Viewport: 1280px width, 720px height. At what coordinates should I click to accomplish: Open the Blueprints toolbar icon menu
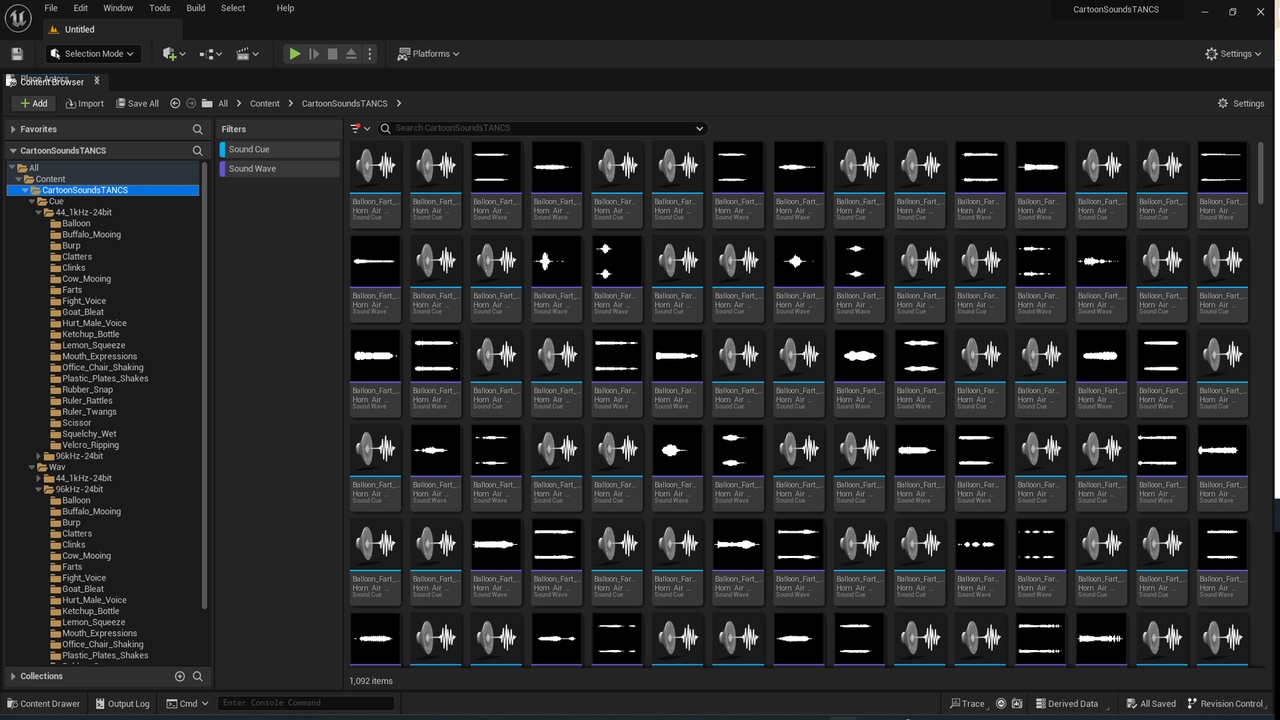coord(211,54)
